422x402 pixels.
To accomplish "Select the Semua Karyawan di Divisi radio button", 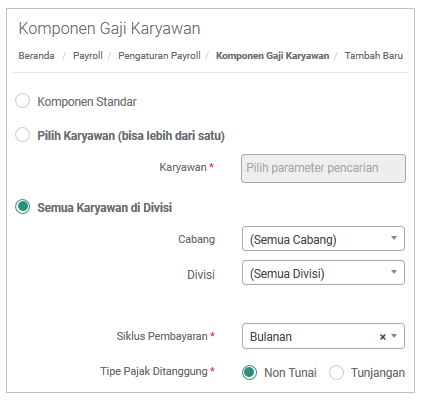I will pyautogui.click(x=23, y=207).
